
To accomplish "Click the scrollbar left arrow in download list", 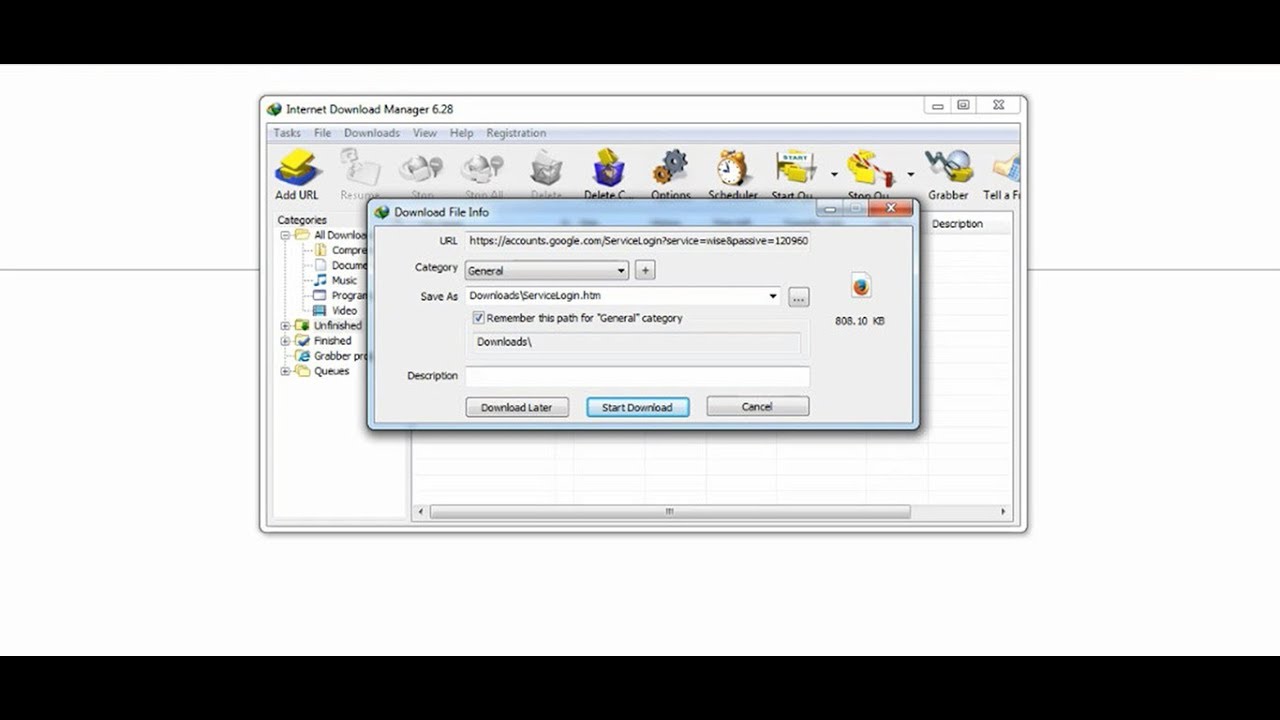I will point(421,511).
